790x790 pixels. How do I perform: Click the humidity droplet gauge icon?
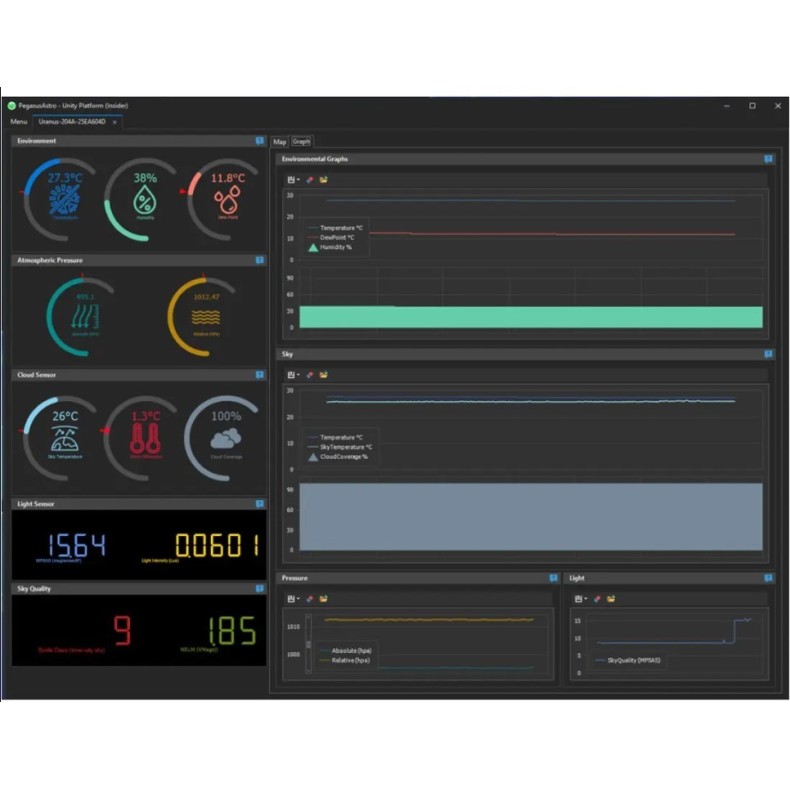[146, 201]
